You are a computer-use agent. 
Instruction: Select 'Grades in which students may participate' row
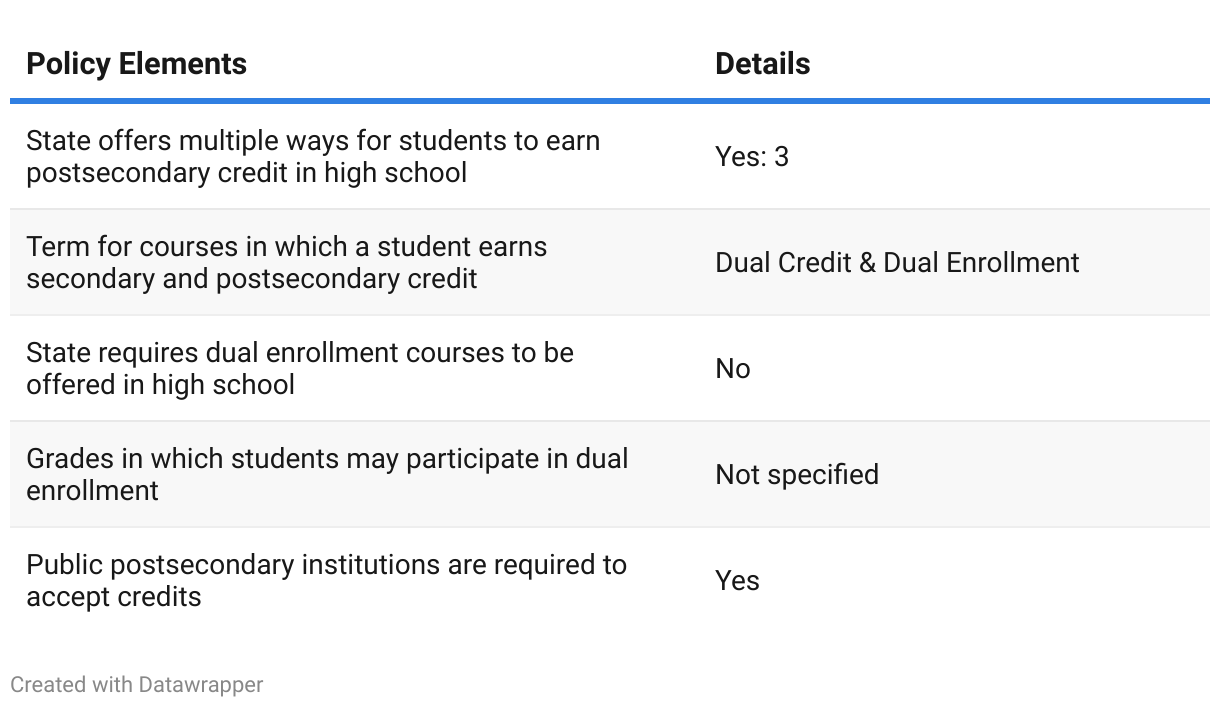tap(610, 475)
